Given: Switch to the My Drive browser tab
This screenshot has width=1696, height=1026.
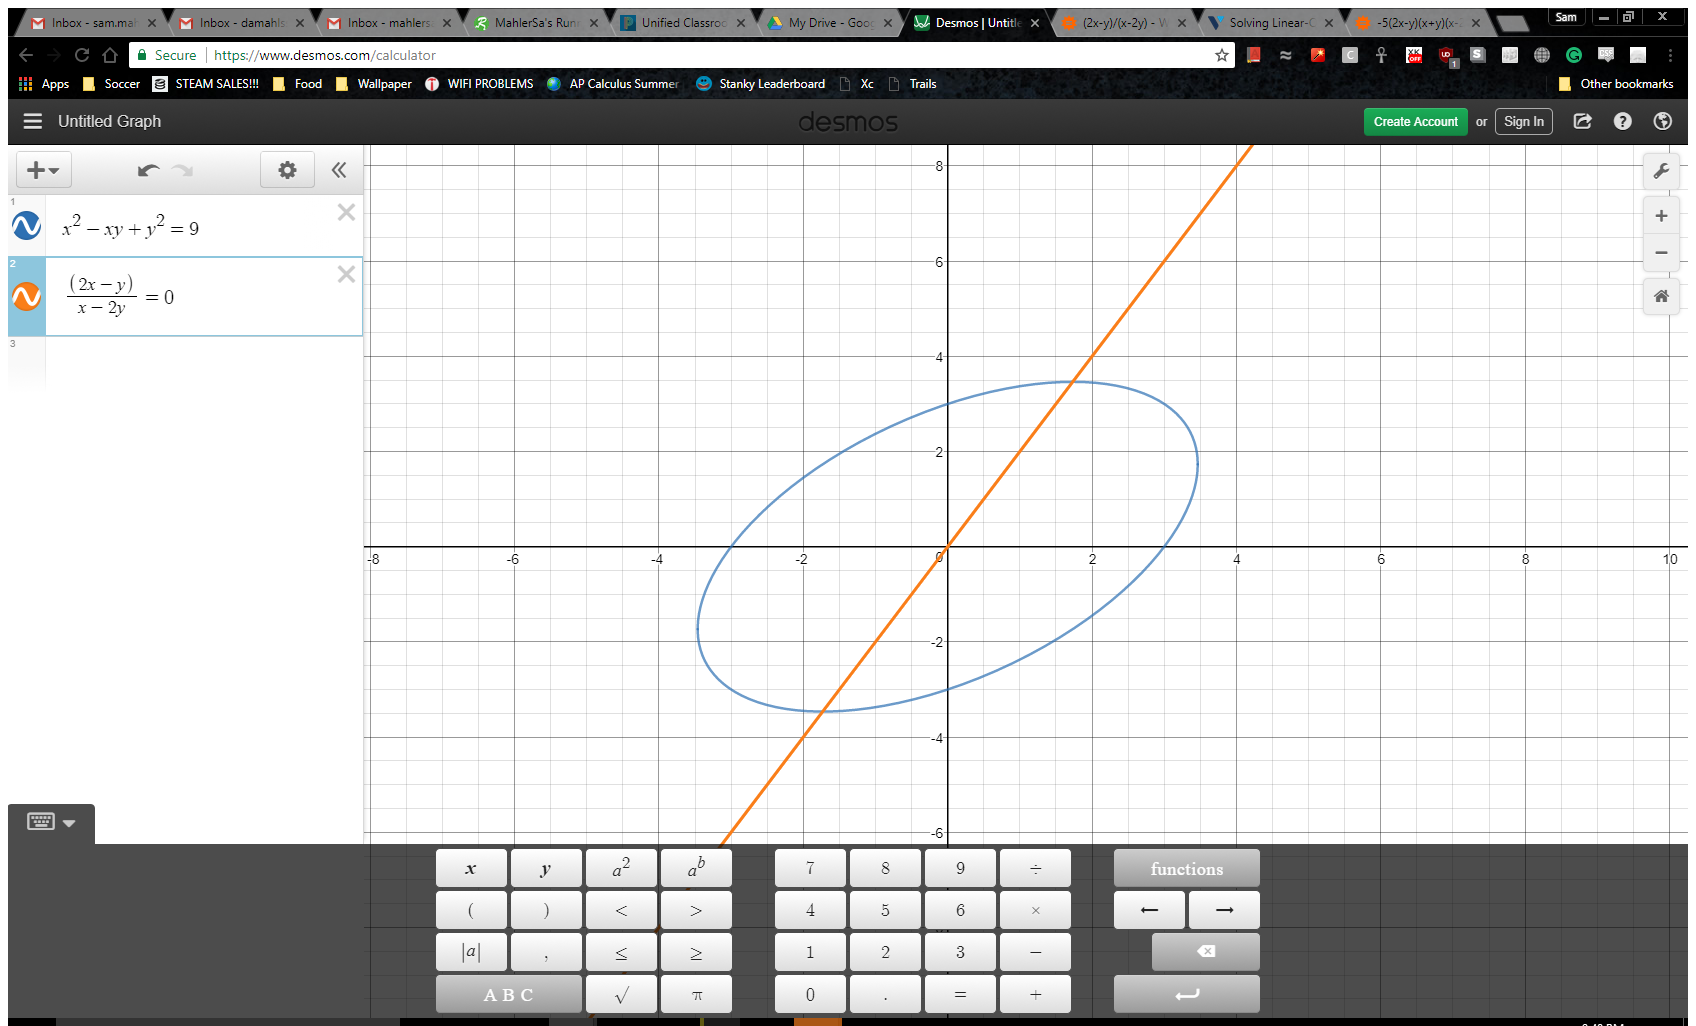Looking at the screenshot, I should pyautogui.click(x=829, y=22).
